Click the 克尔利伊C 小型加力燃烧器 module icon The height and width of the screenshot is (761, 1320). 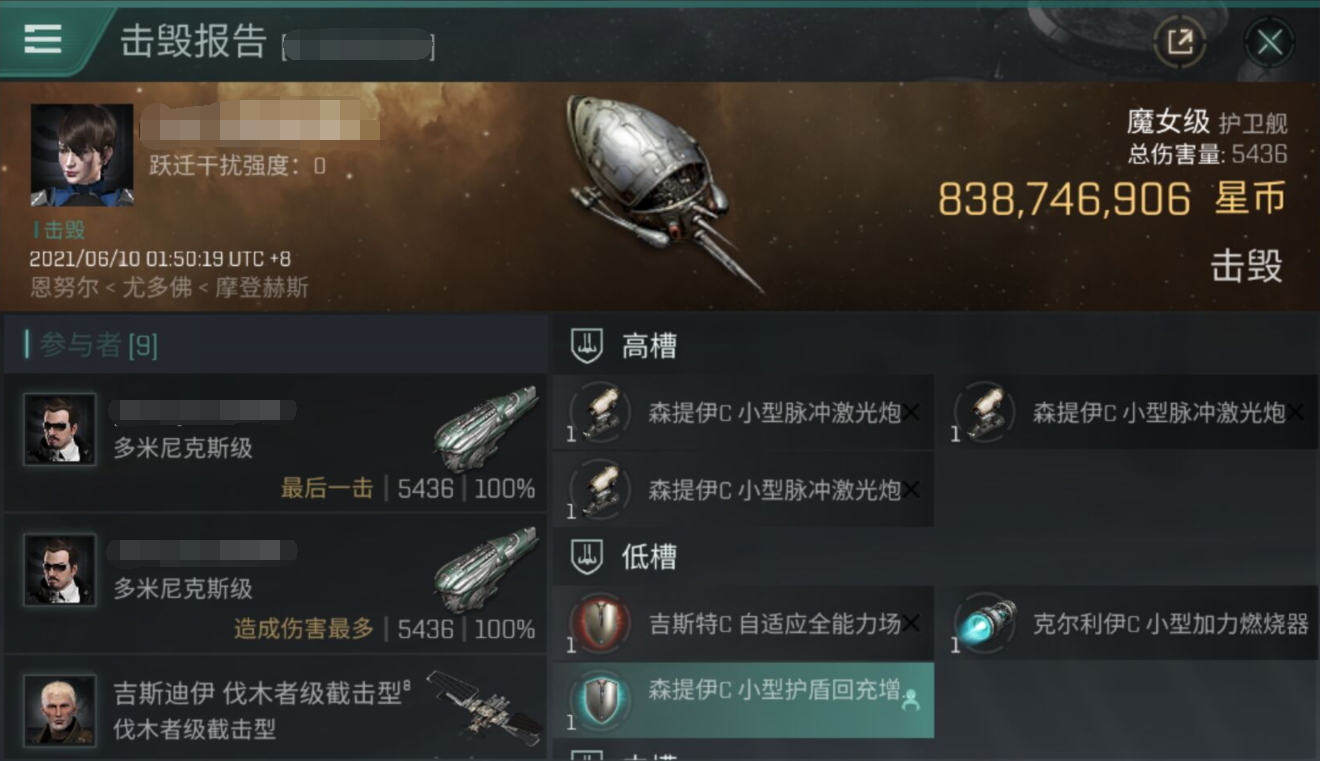tap(985, 623)
